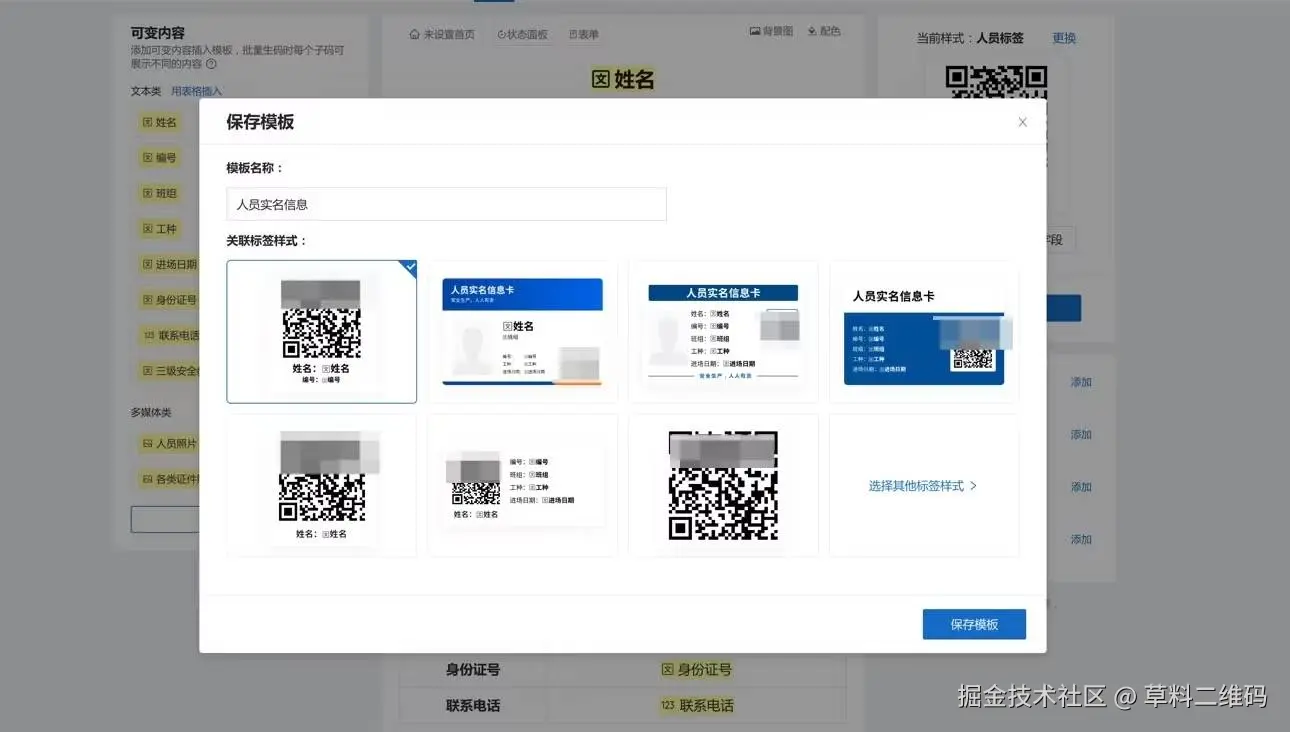Open the 未设置首页 home tab
The width and height of the screenshot is (1290, 732).
click(442, 34)
